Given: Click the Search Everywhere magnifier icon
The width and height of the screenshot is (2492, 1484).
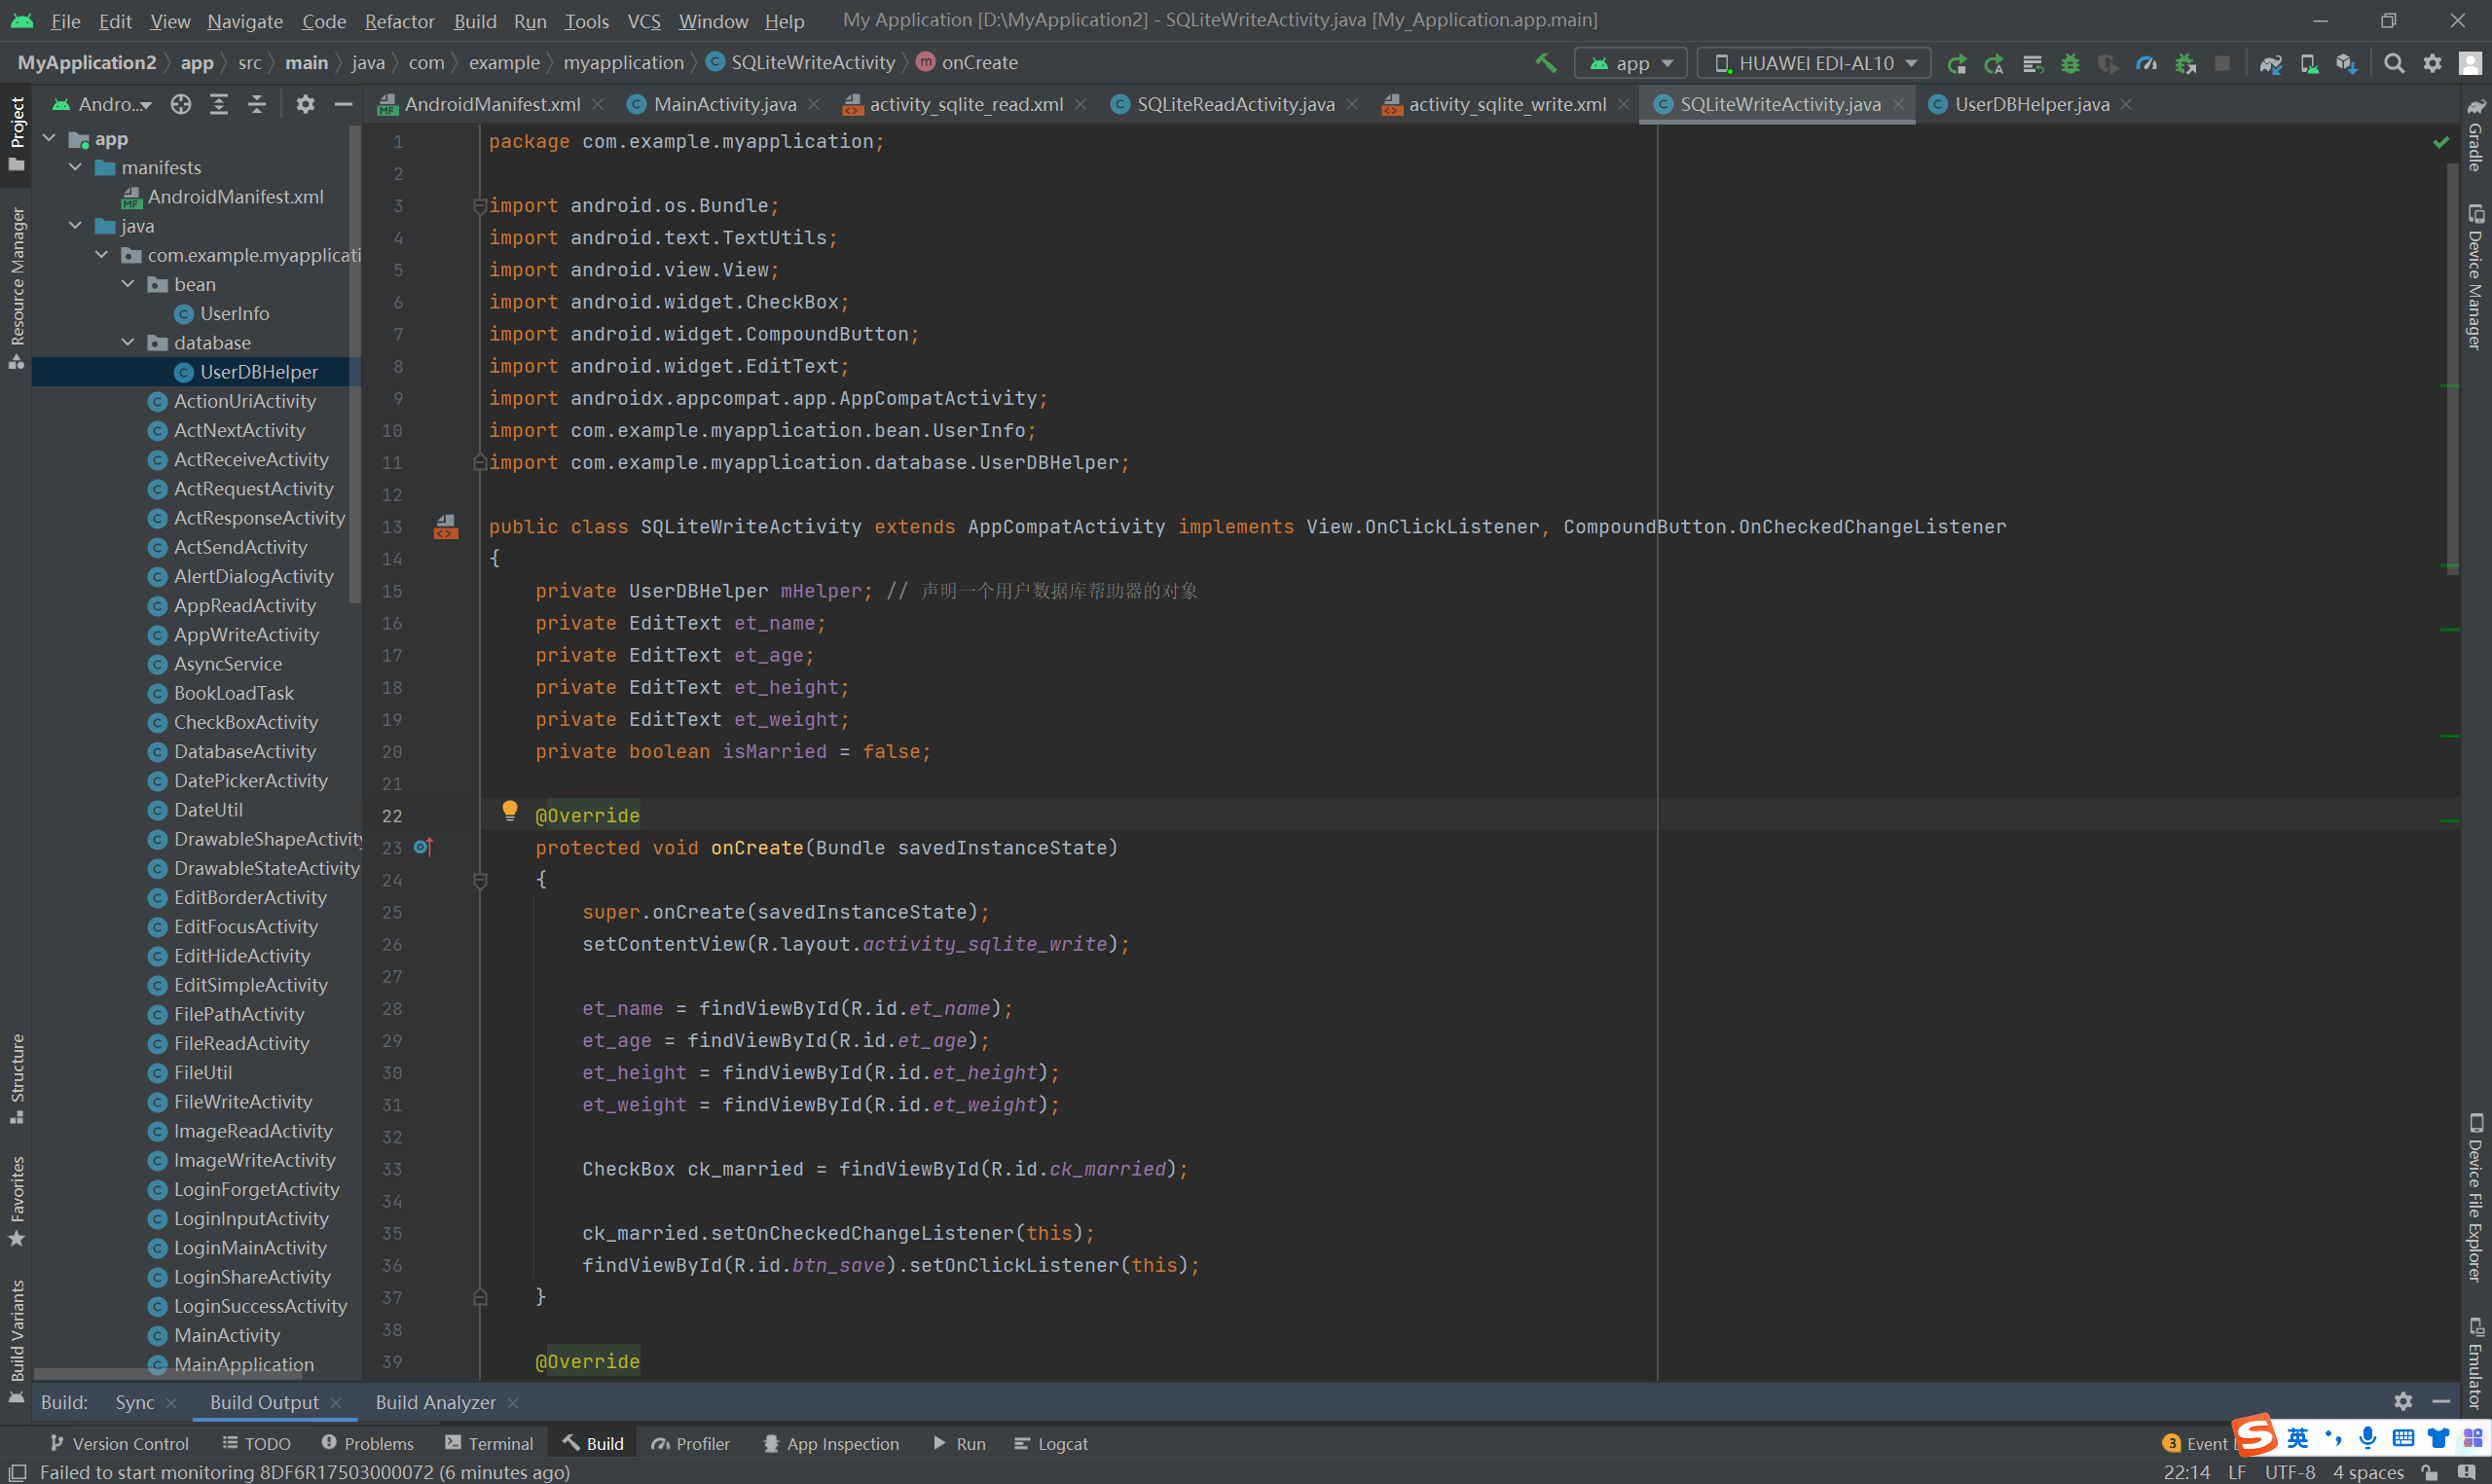Looking at the screenshot, I should 2393,63.
